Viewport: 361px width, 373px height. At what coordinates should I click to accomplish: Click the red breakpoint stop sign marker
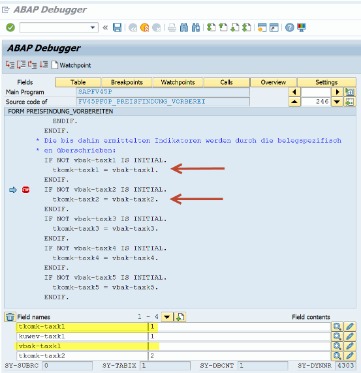[26, 190]
